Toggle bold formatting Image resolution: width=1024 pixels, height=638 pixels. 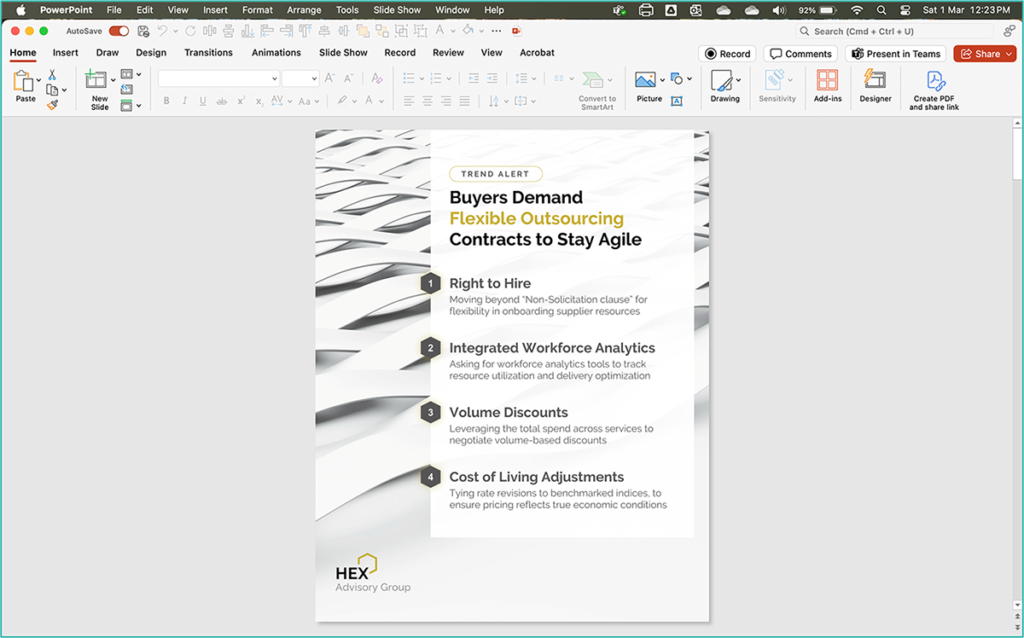(x=166, y=100)
